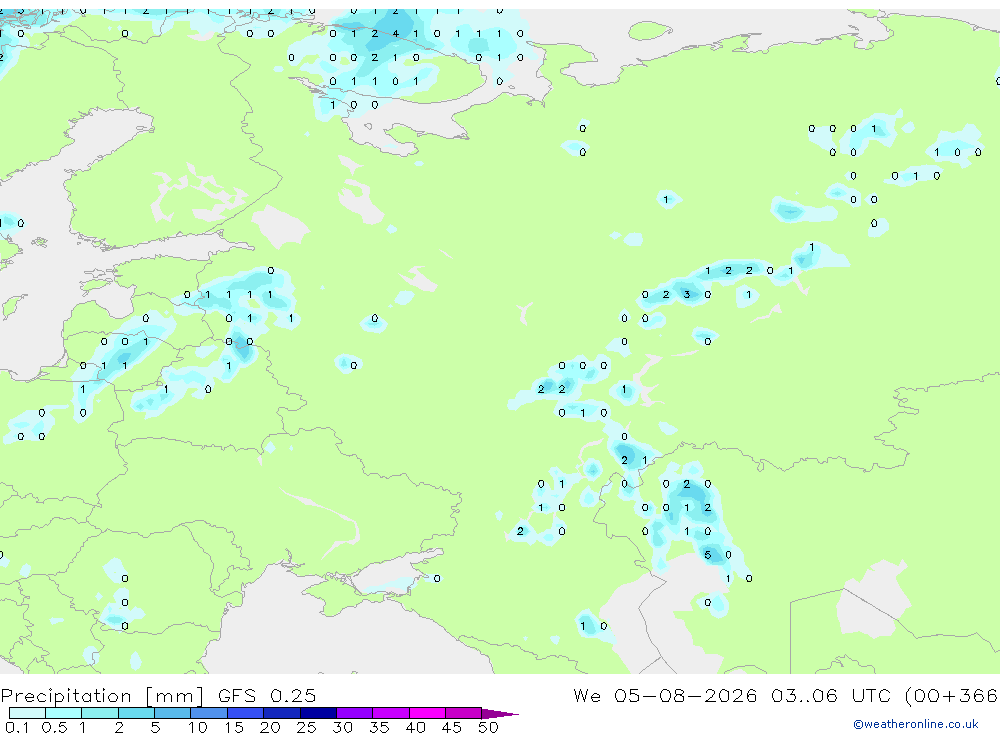
Task: Click the map precipitation value '4'
Action: point(395,34)
